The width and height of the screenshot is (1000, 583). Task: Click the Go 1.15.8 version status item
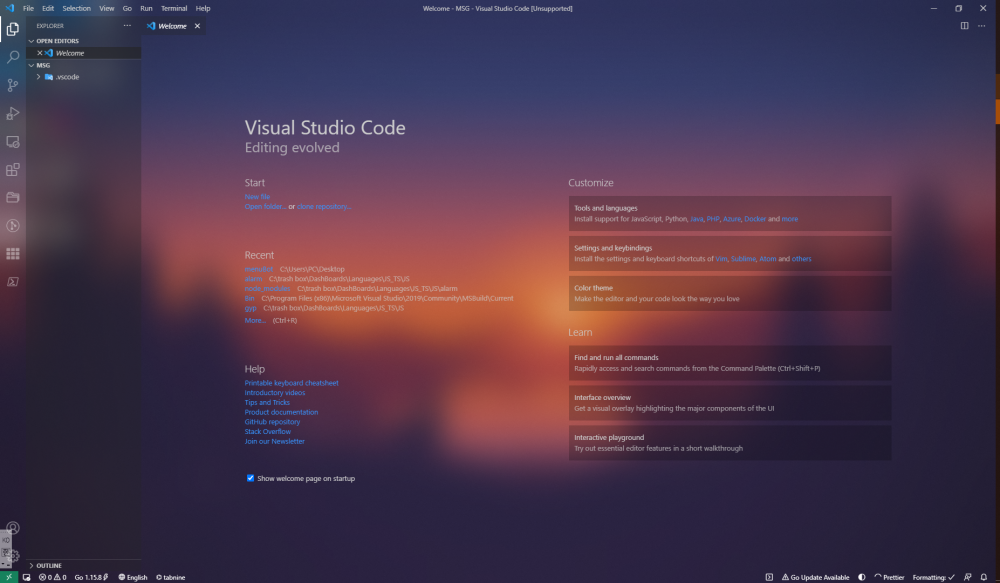click(91, 577)
